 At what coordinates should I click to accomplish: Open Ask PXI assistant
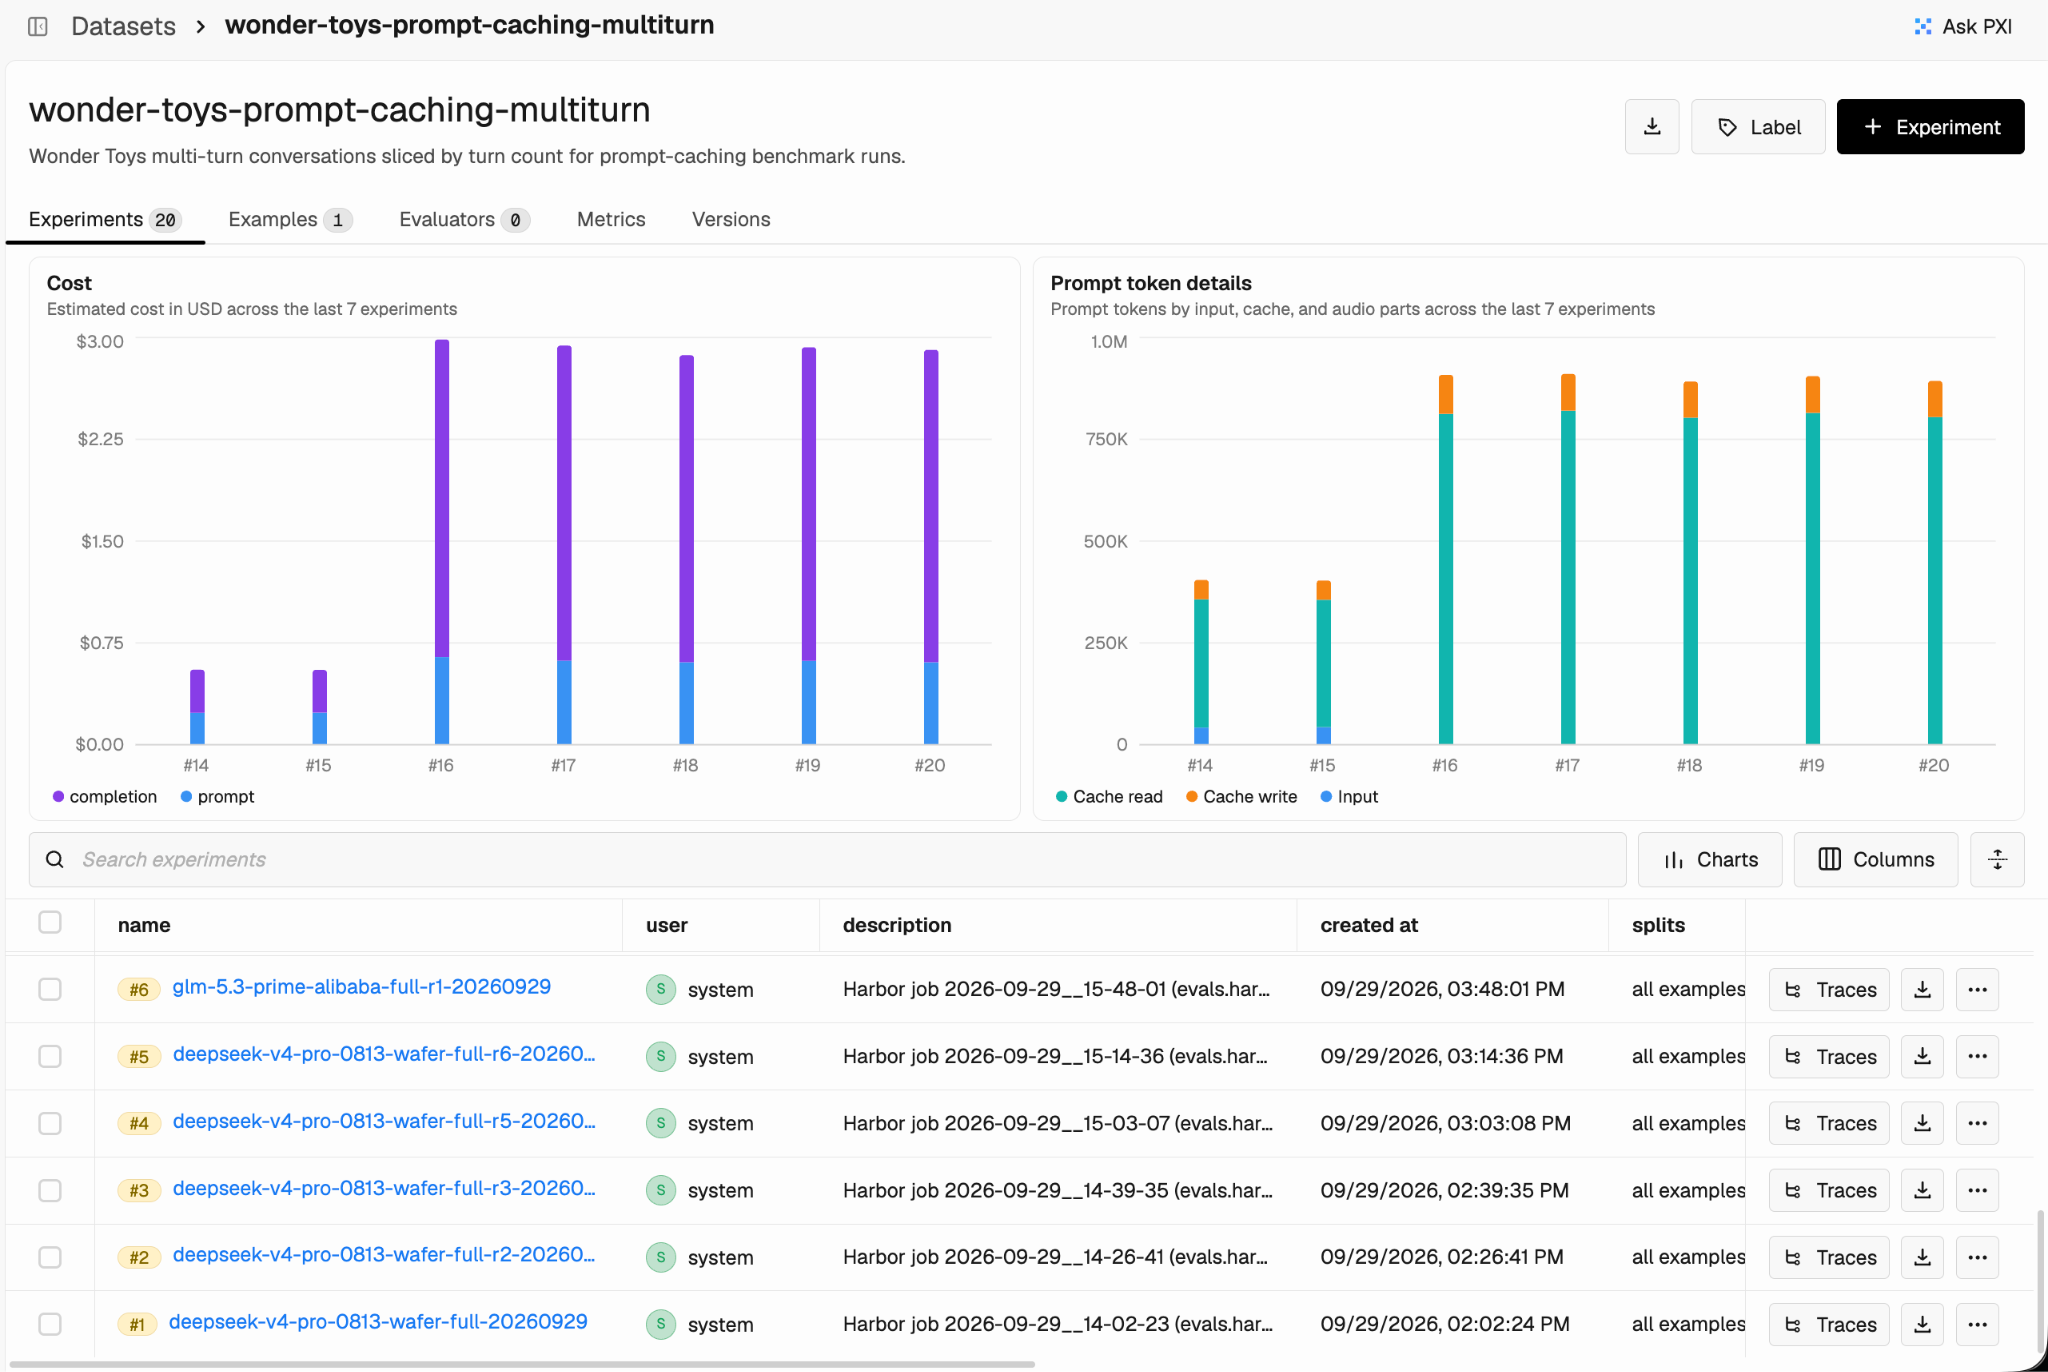click(1963, 26)
